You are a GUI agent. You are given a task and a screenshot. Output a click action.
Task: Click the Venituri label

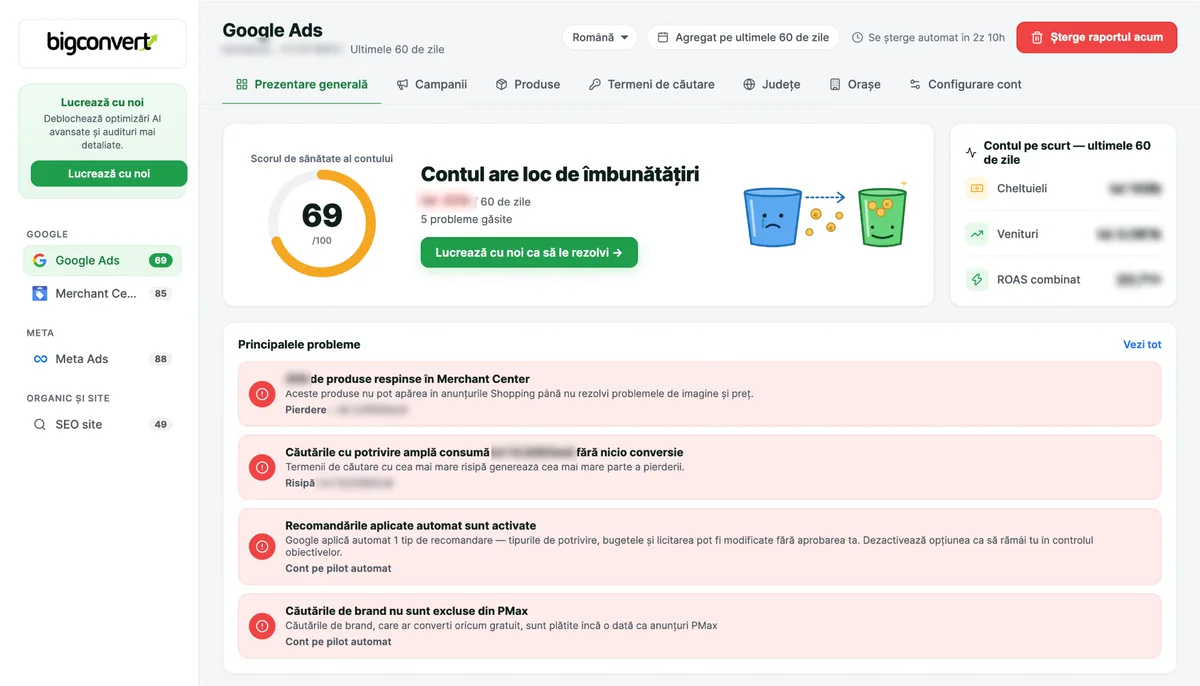(x=1018, y=234)
